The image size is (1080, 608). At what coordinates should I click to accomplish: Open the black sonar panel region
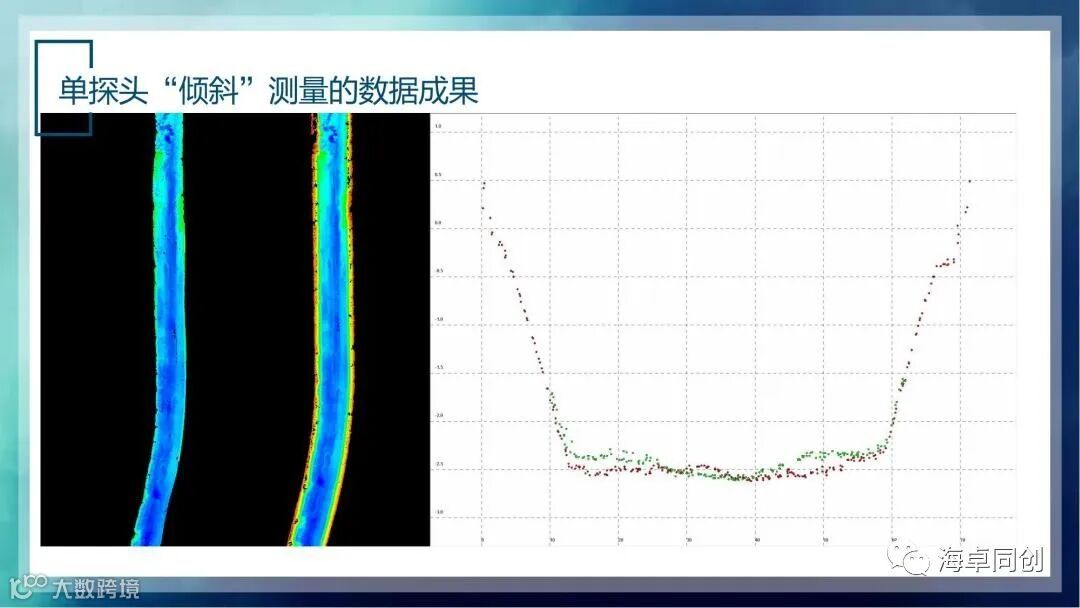point(235,330)
